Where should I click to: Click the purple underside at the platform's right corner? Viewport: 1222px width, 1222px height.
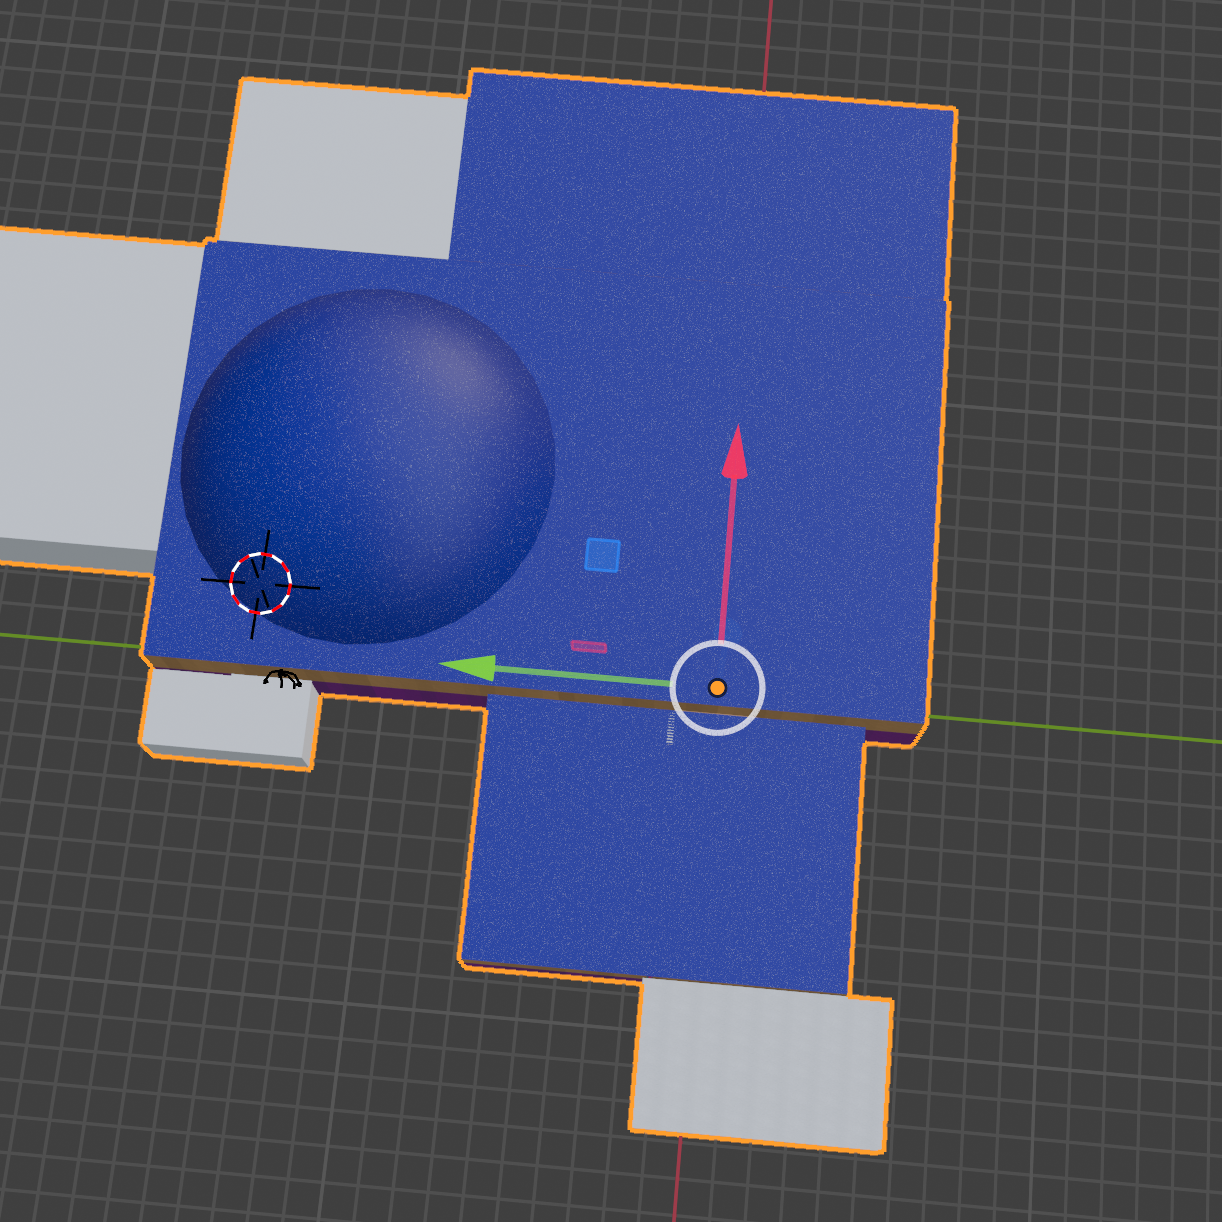[x=892, y=738]
